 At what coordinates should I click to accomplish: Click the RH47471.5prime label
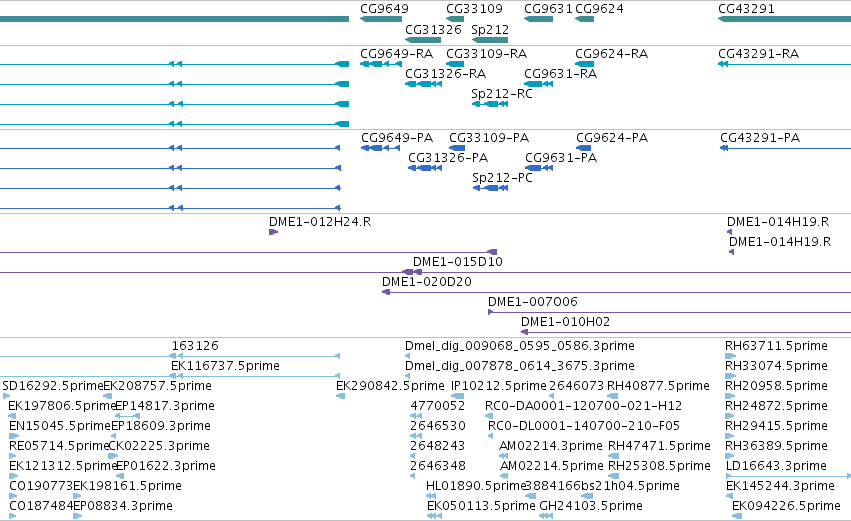coord(659,447)
